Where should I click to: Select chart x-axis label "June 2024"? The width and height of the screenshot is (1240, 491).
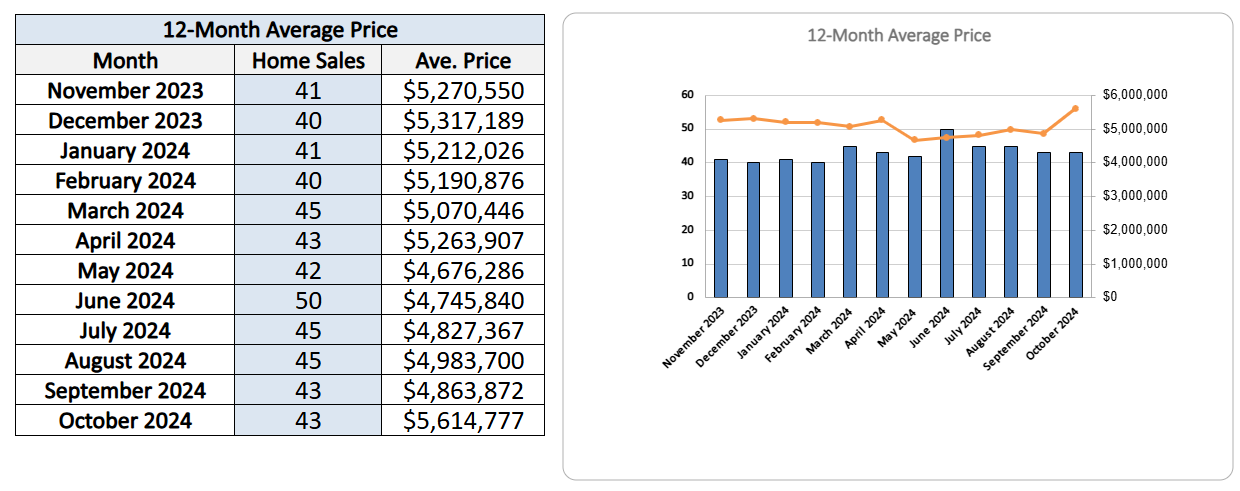click(931, 329)
